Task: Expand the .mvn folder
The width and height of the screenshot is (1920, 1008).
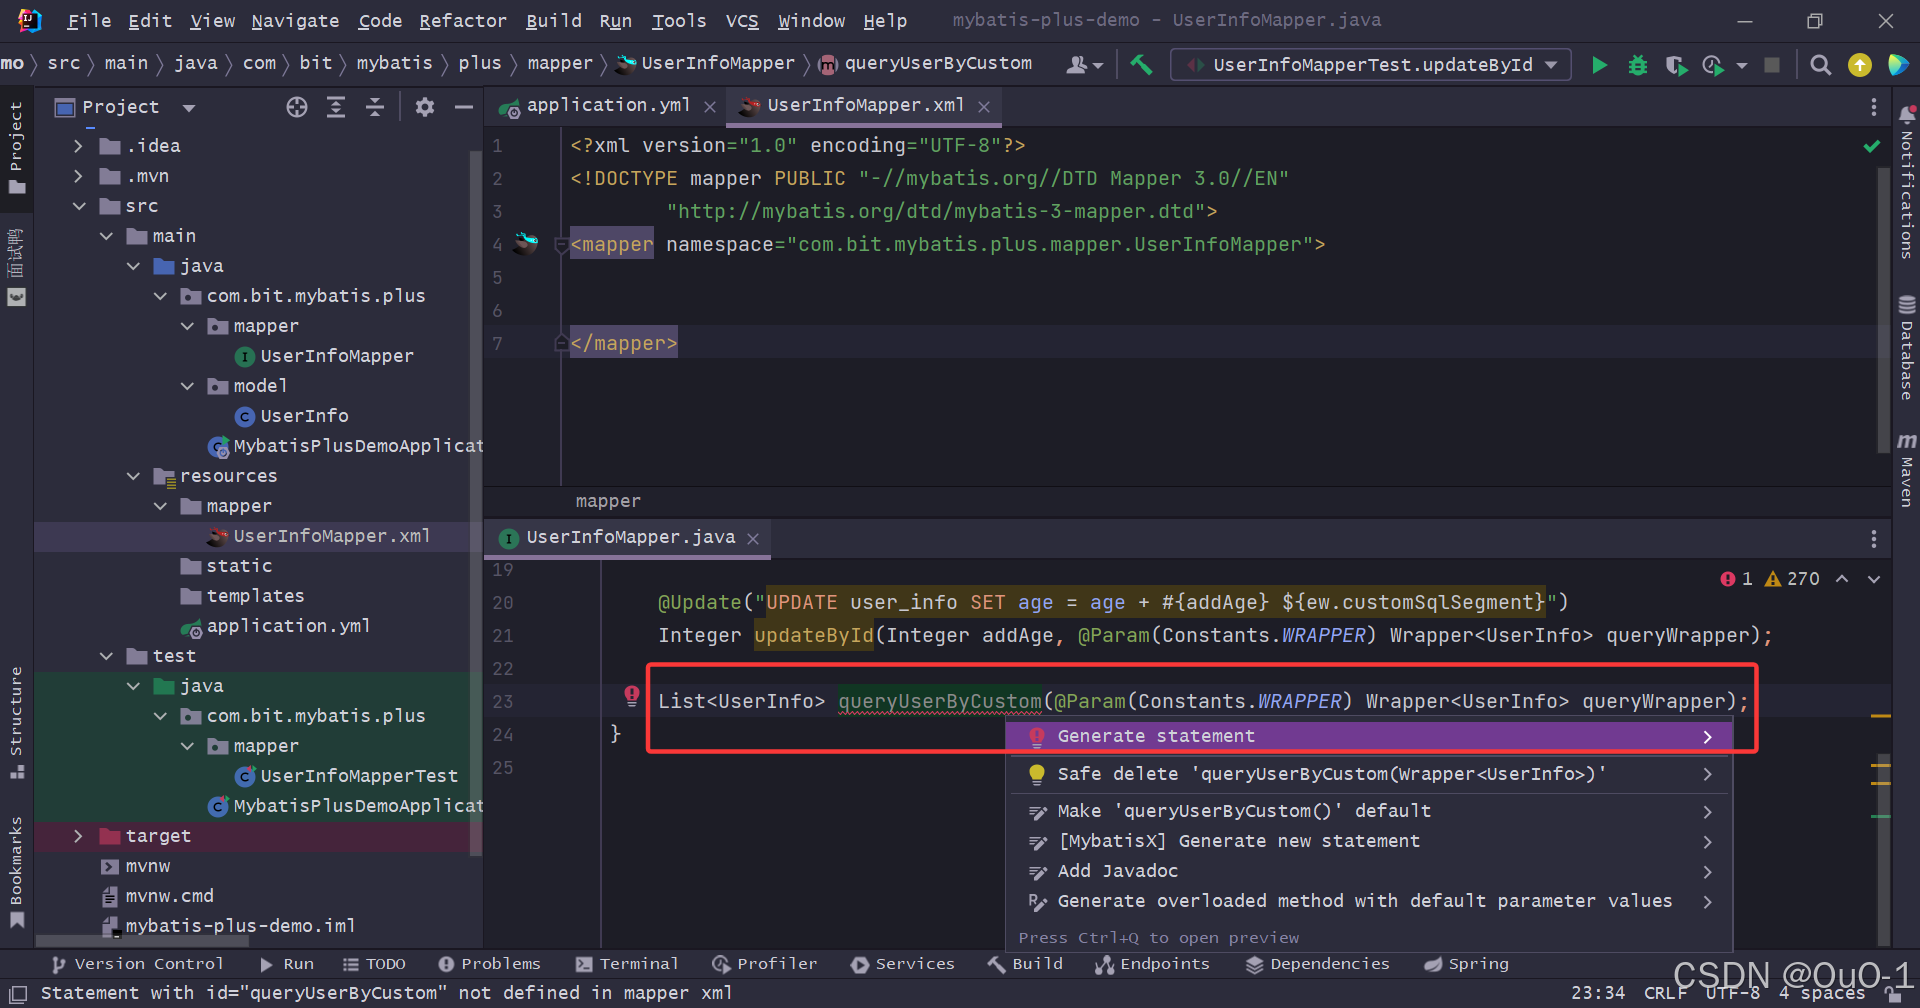Action: [x=78, y=176]
